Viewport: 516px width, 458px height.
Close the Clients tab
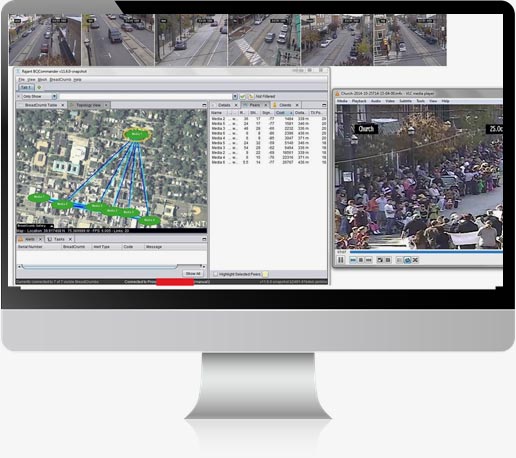click(297, 105)
